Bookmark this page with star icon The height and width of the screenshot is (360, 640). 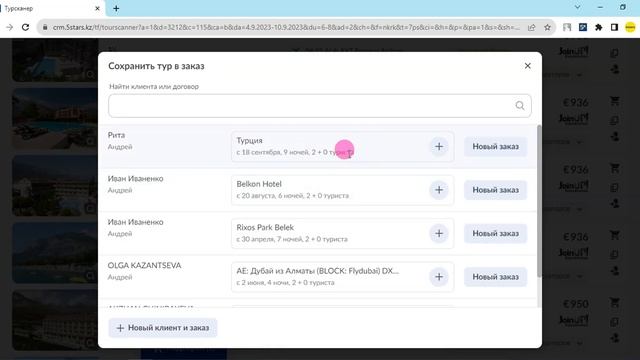coord(547,27)
